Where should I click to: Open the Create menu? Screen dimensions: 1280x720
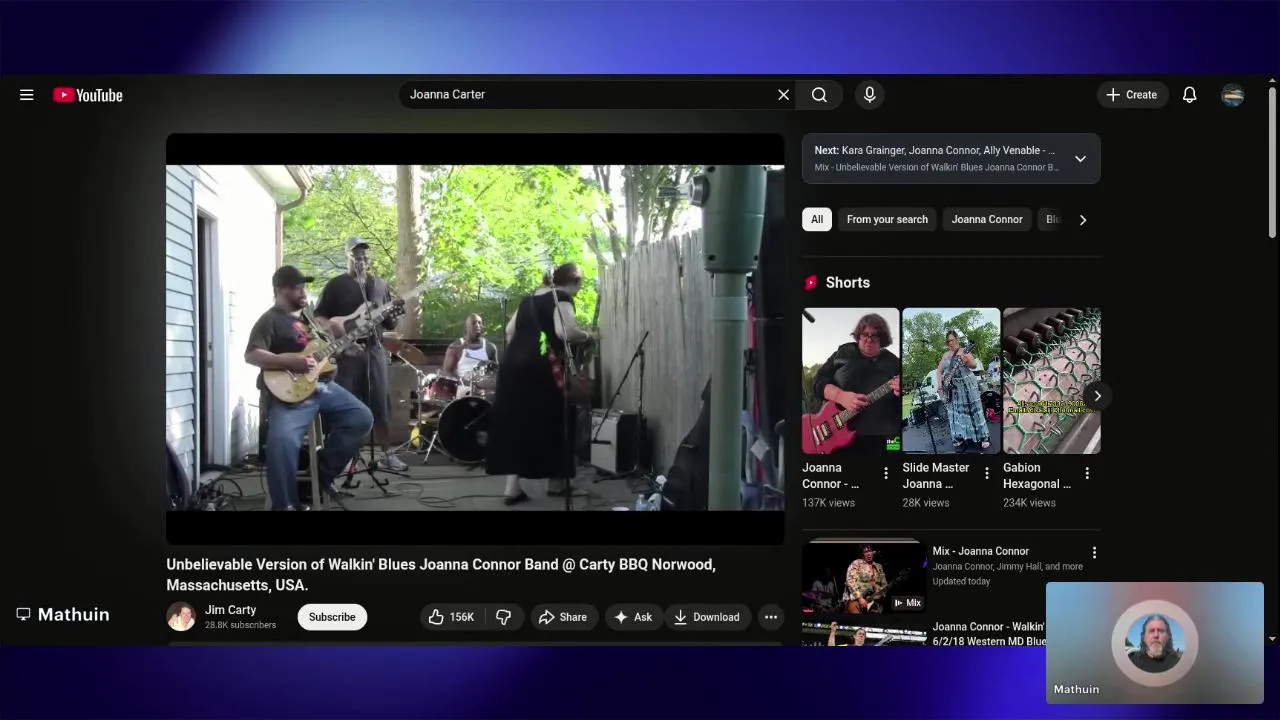click(1132, 95)
